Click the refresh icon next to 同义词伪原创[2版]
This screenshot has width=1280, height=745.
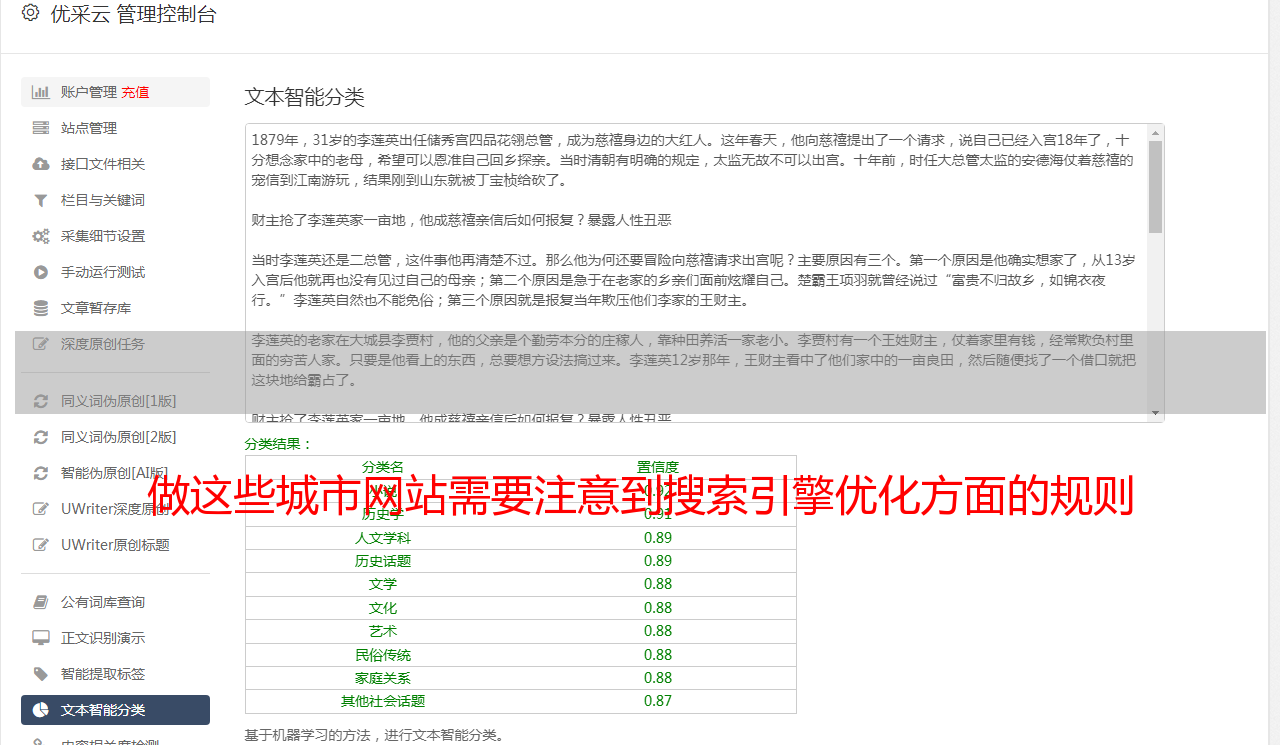point(41,437)
